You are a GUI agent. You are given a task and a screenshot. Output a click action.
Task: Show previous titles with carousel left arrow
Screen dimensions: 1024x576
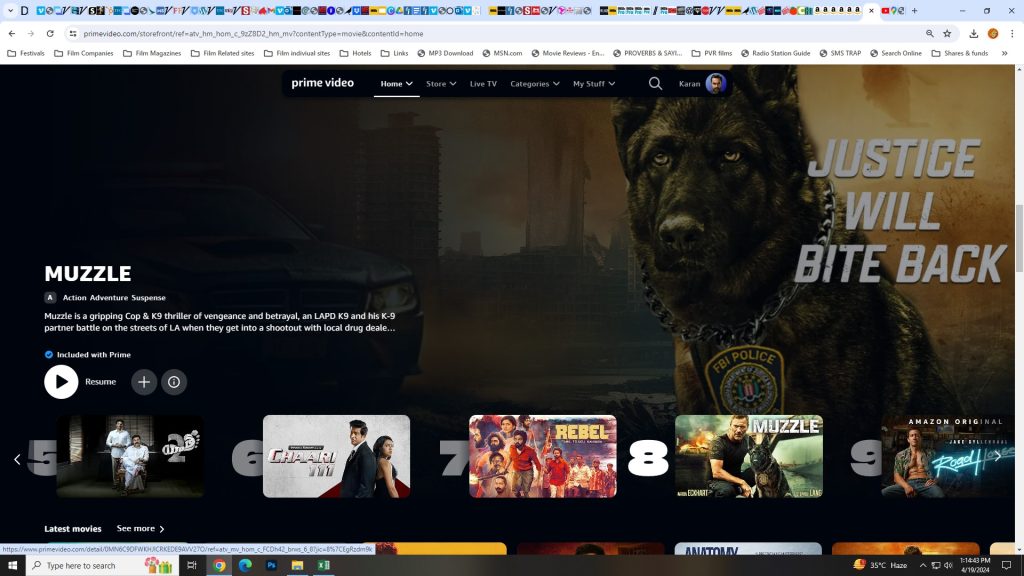(x=17, y=459)
